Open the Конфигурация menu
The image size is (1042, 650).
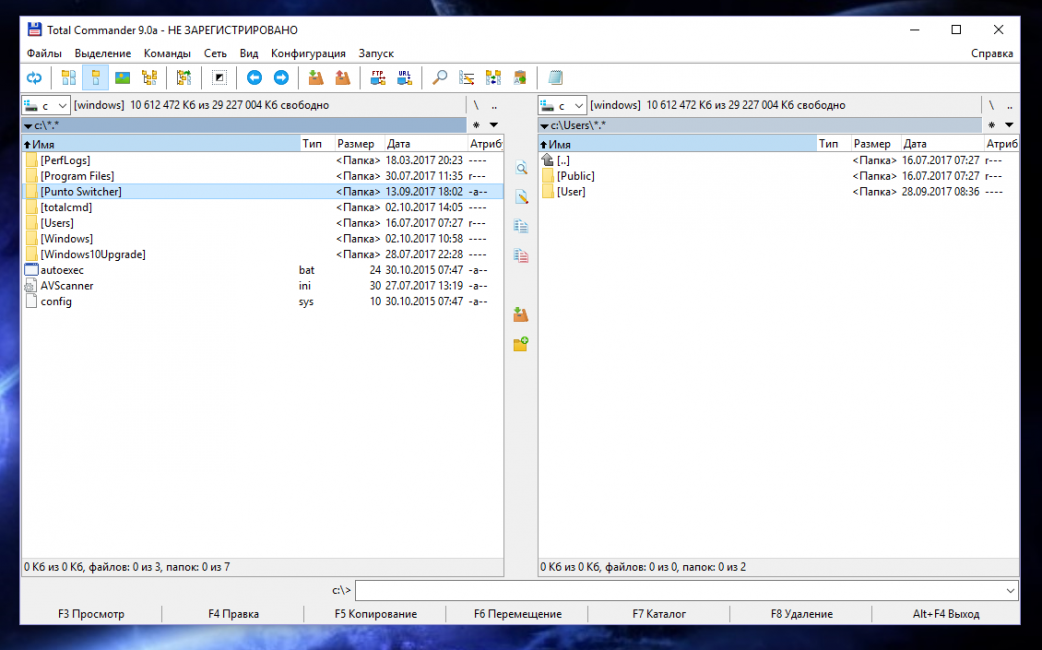308,53
